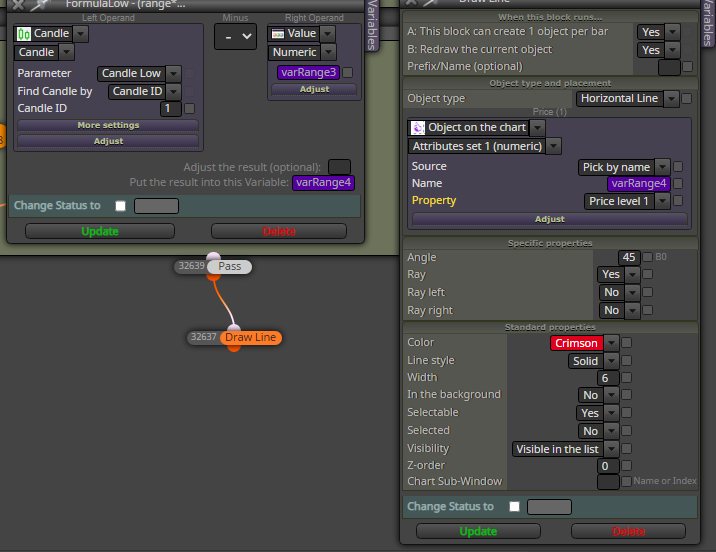Click Adjust button under Left Operand
Screen dimensions: 716x552
point(108,141)
